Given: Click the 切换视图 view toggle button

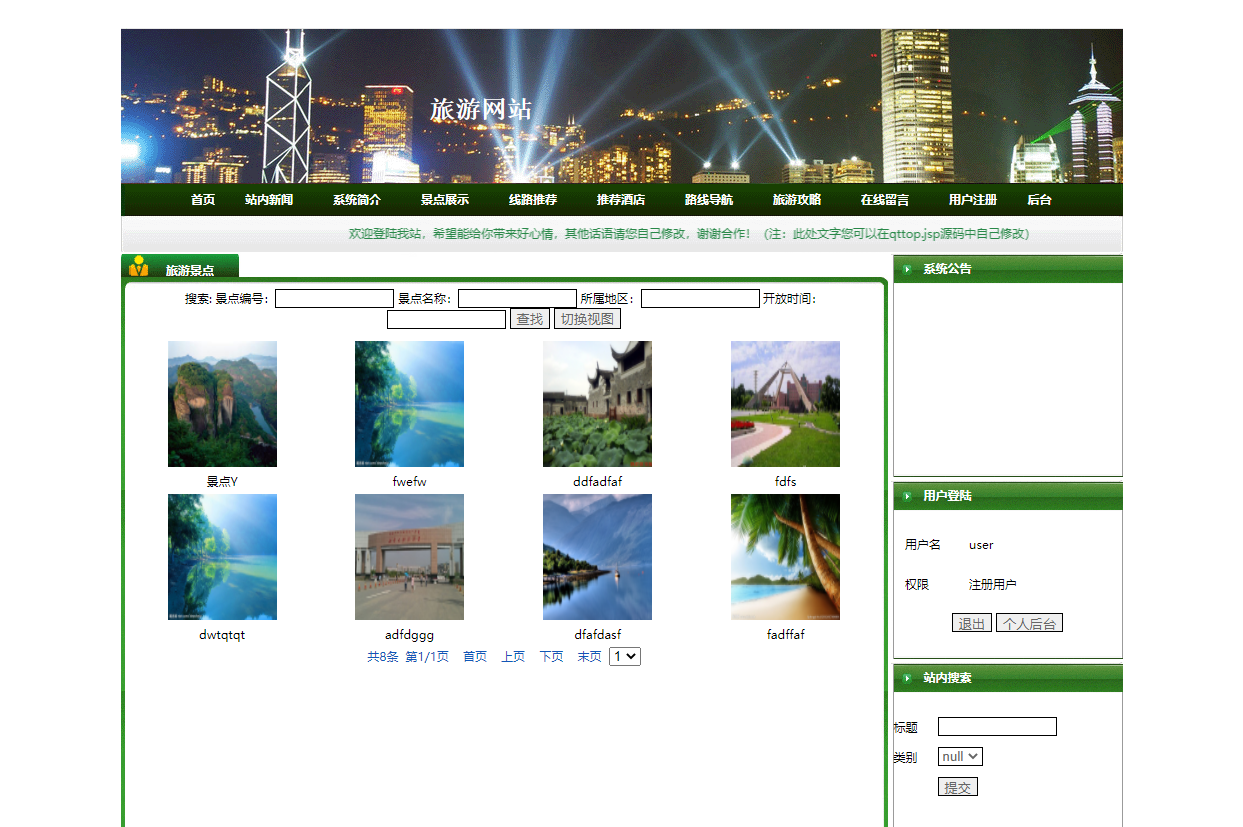Looking at the screenshot, I should 587,318.
